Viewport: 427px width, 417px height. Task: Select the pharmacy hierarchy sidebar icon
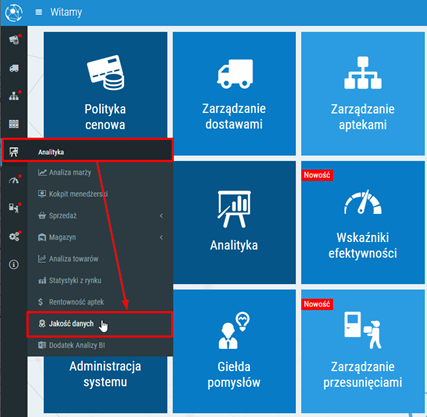(x=14, y=96)
